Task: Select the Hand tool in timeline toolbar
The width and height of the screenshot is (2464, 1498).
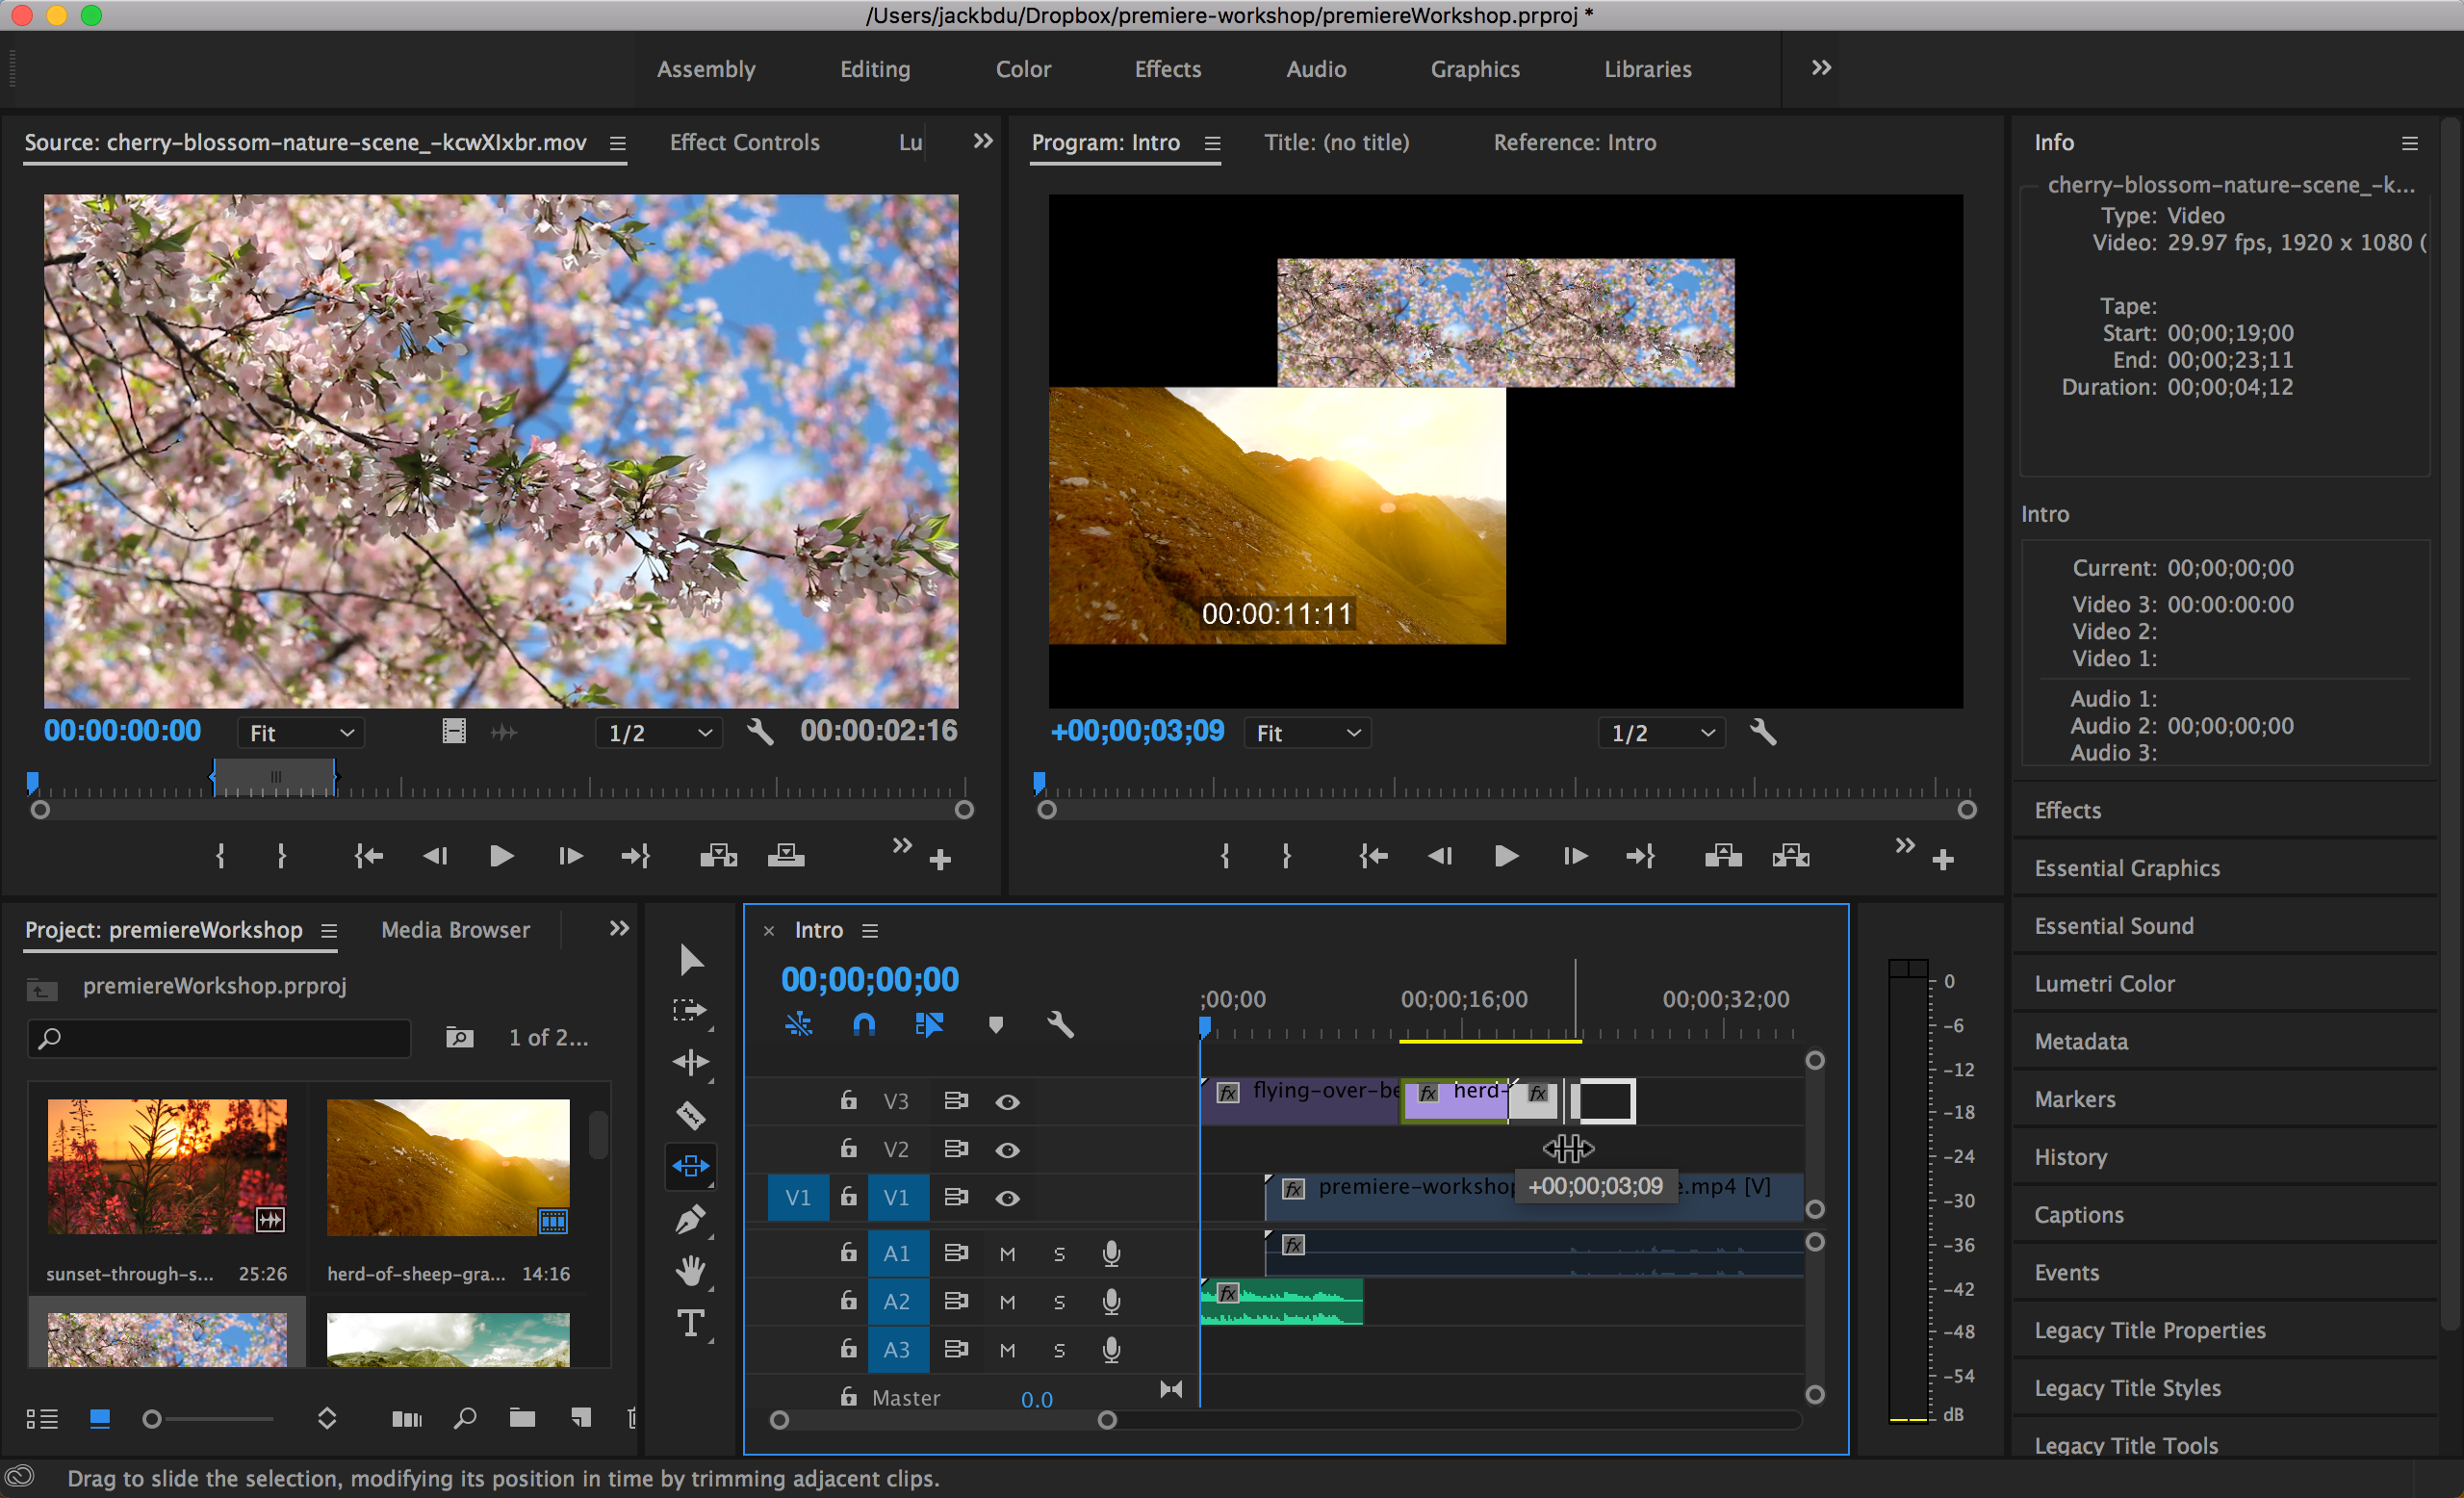Action: pos(691,1271)
